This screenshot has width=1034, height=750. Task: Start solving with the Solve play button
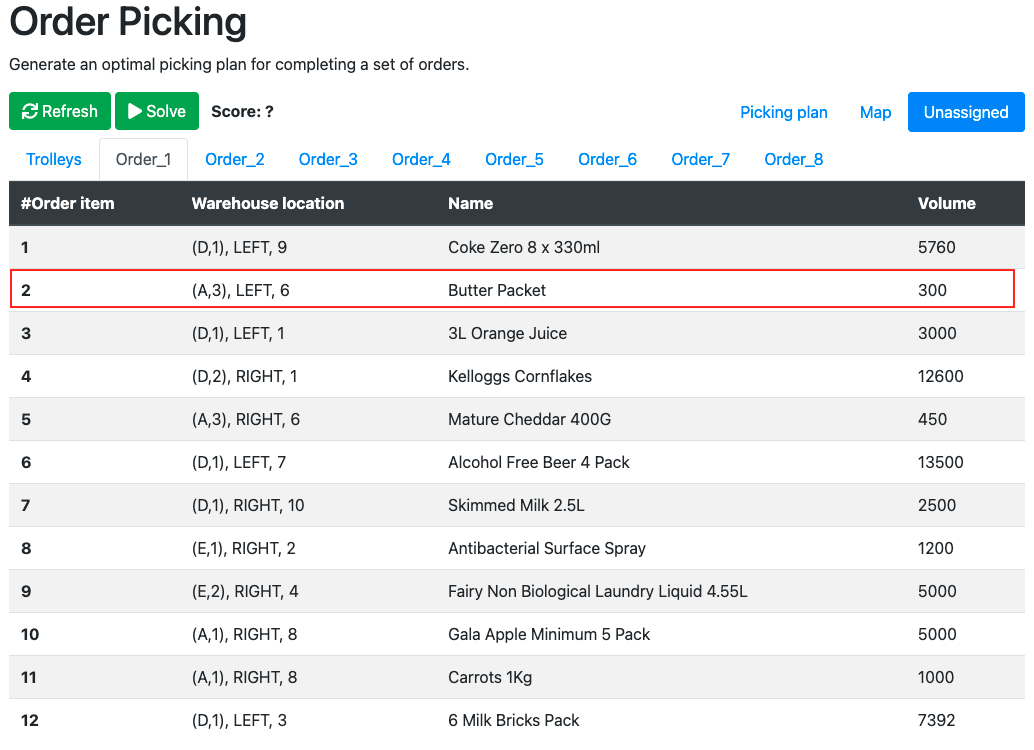pyautogui.click(x=157, y=111)
